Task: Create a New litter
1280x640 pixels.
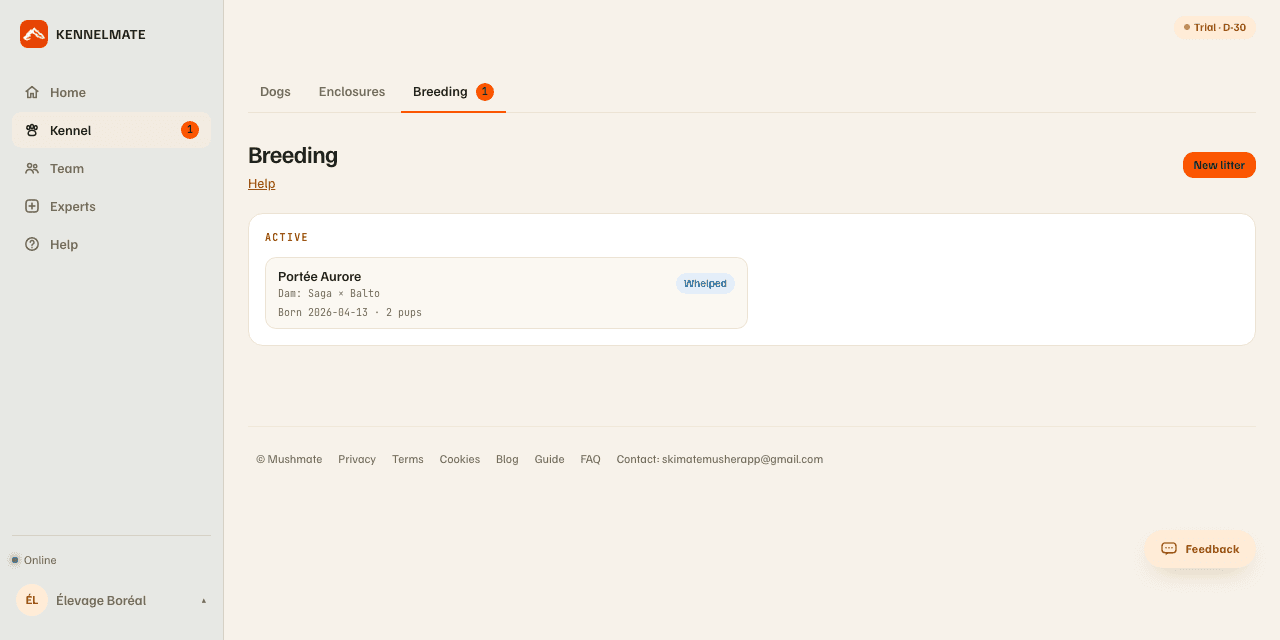Action: (x=1219, y=165)
